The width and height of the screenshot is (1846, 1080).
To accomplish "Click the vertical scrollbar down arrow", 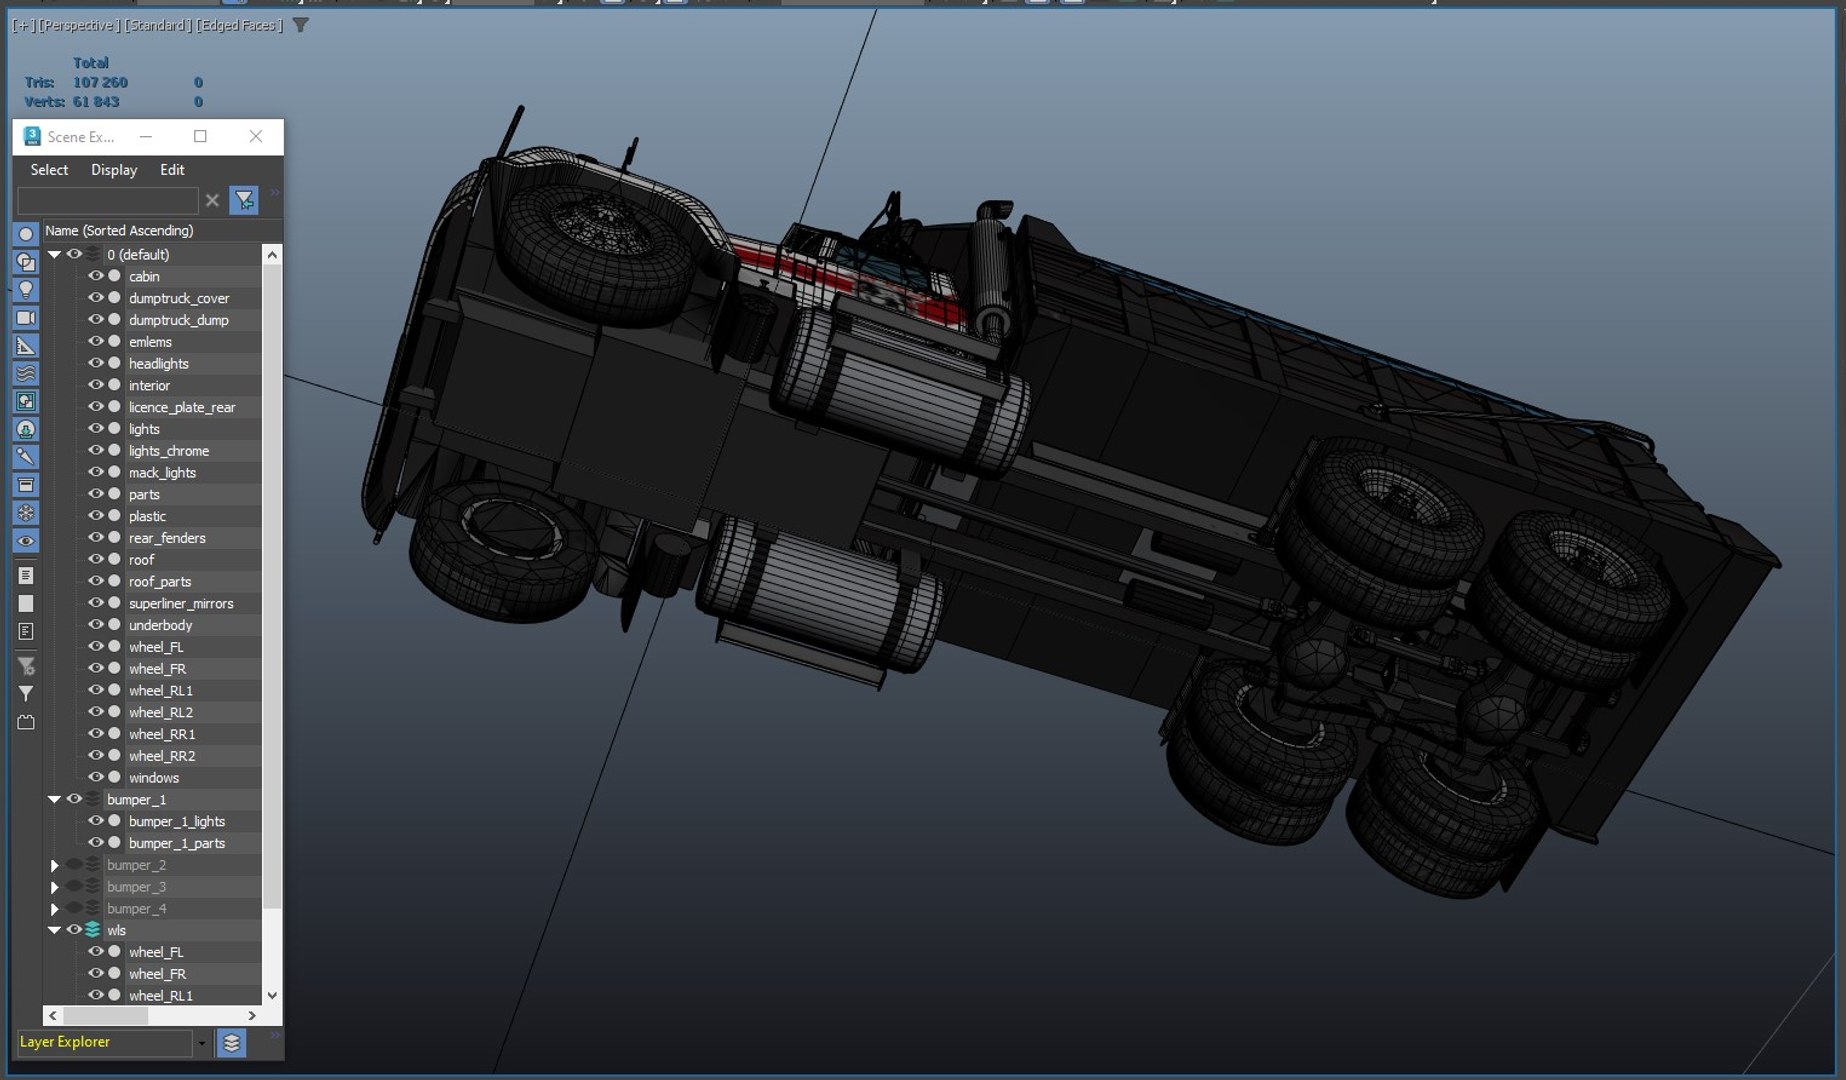I will [272, 996].
